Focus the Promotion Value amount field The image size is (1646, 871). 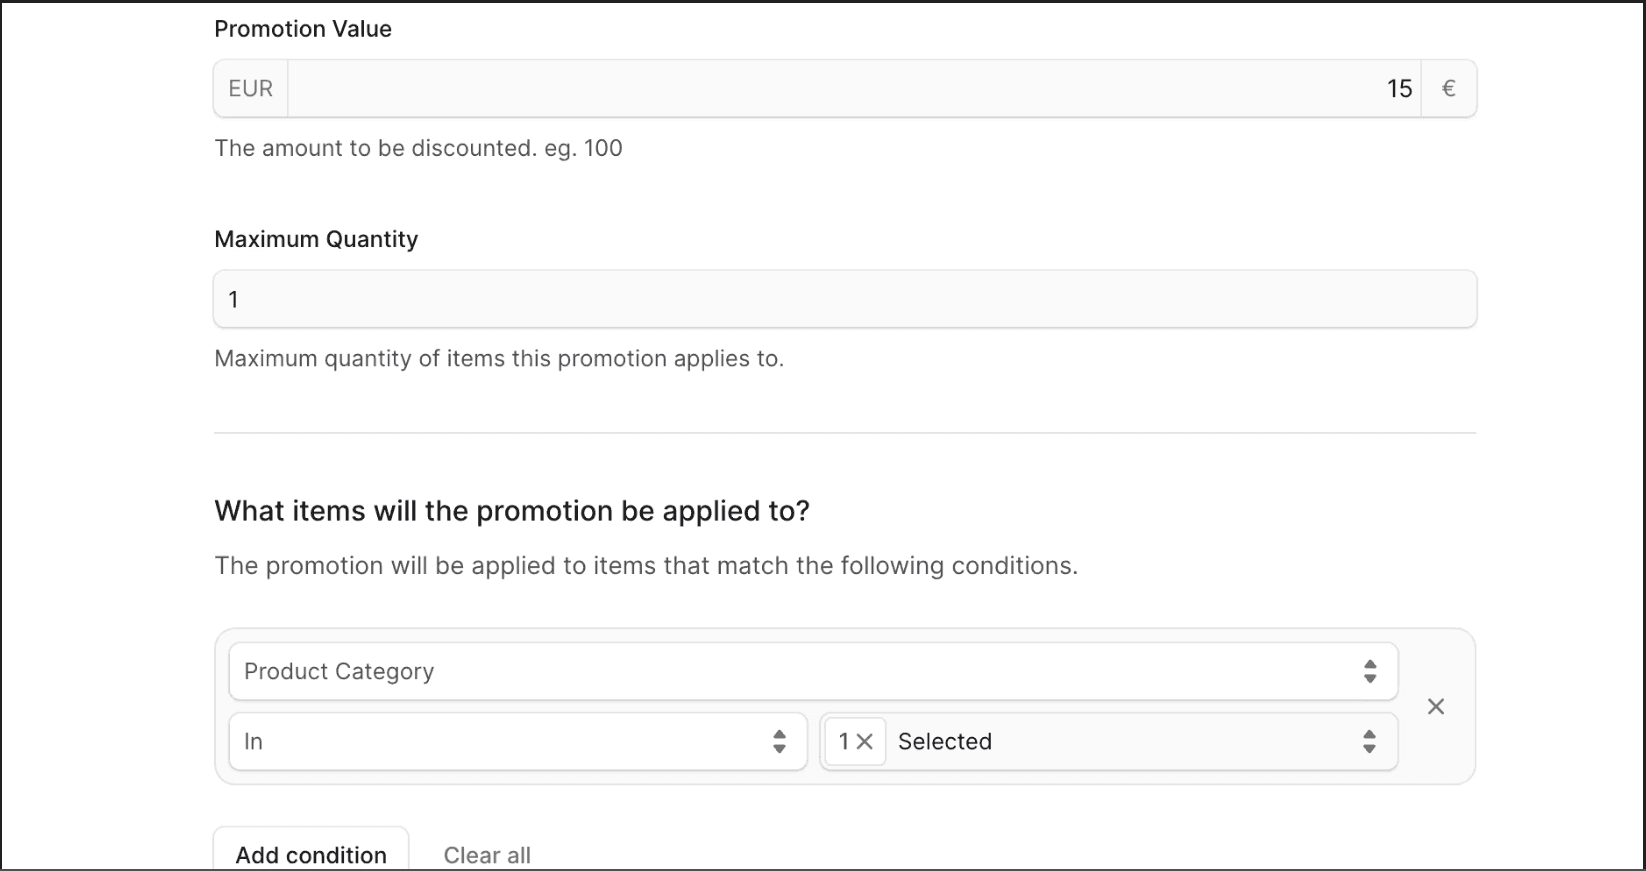point(850,88)
